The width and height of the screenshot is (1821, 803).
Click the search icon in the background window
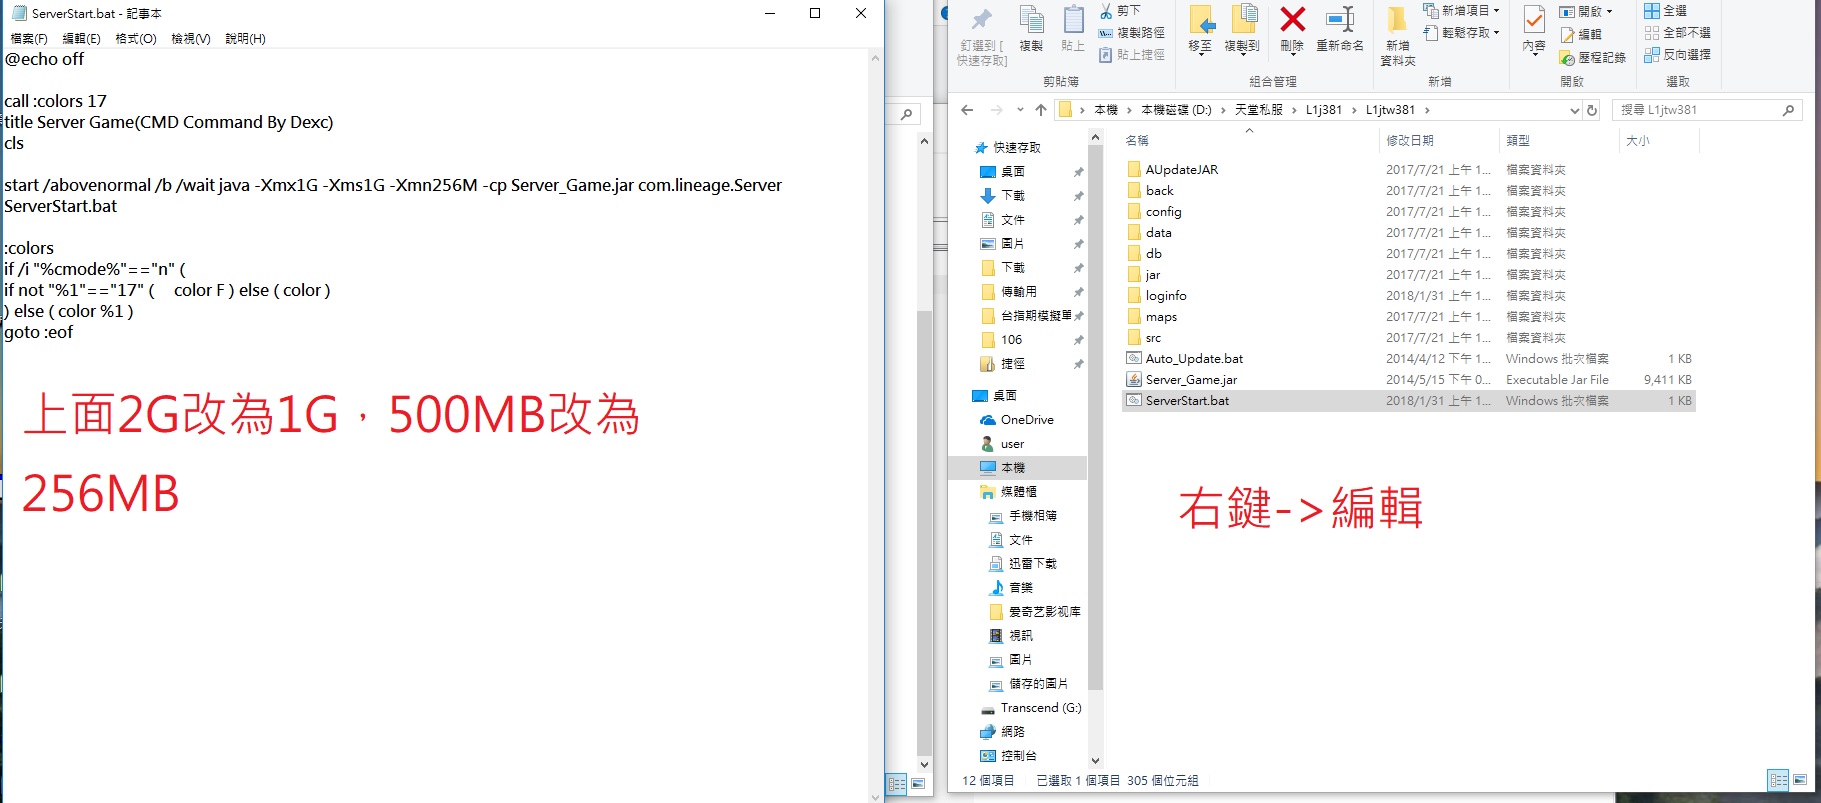click(906, 115)
